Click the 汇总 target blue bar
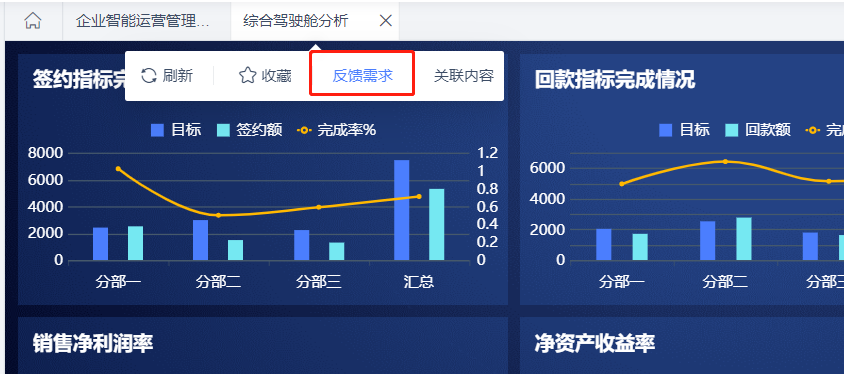Screen dimensions: 844x374 [x=402, y=210]
